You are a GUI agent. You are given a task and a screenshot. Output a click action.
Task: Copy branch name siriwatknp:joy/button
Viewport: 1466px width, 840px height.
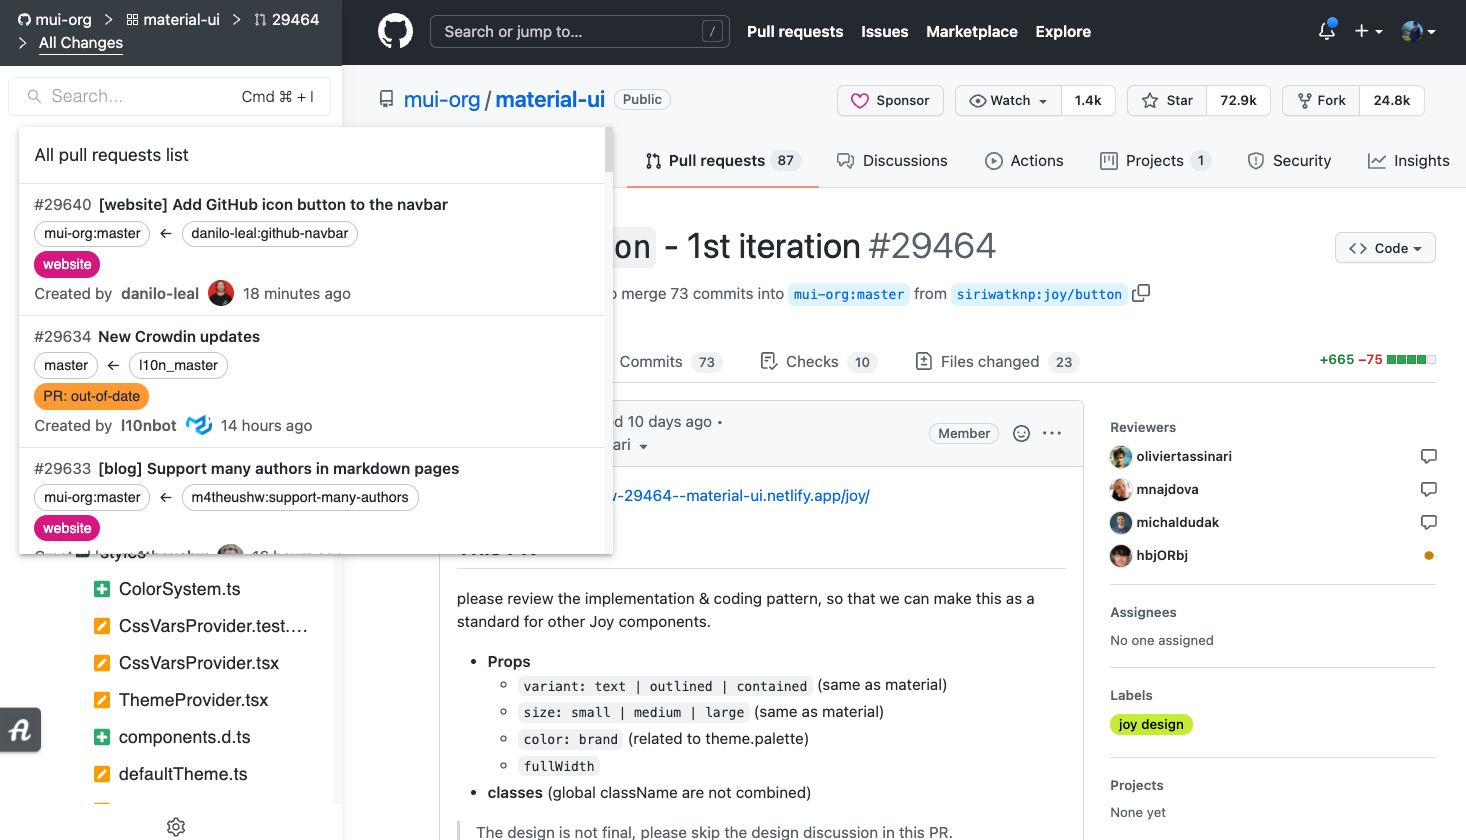[1141, 293]
